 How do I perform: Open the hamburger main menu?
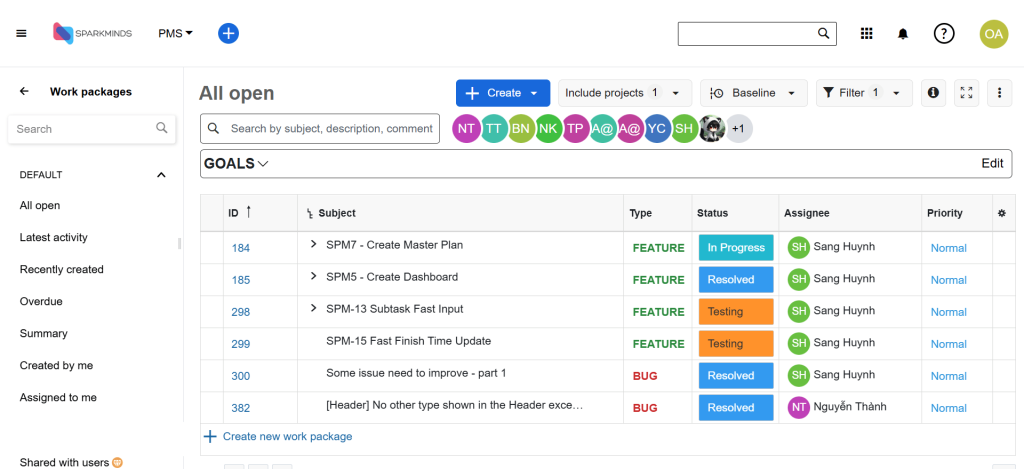pyautogui.click(x=21, y=33)
